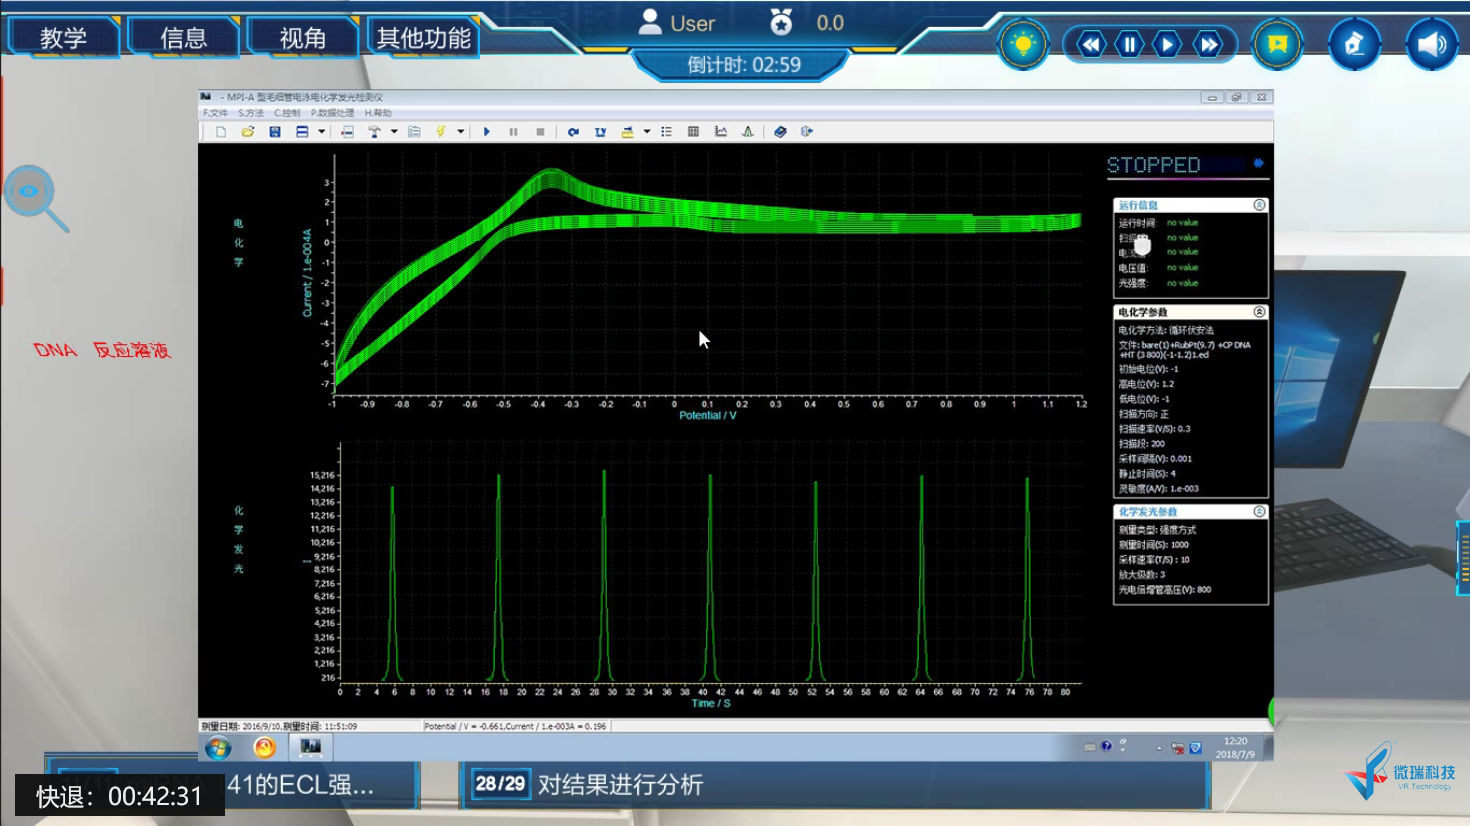Screen dimensions: 1470x826
Task: Click the magnifier eye view icon
Action: (x=36, y=198)
